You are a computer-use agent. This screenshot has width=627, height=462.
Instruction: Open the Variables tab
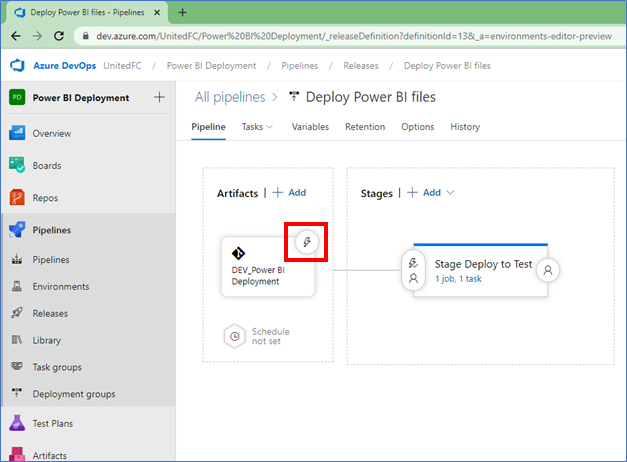point(310,127)
